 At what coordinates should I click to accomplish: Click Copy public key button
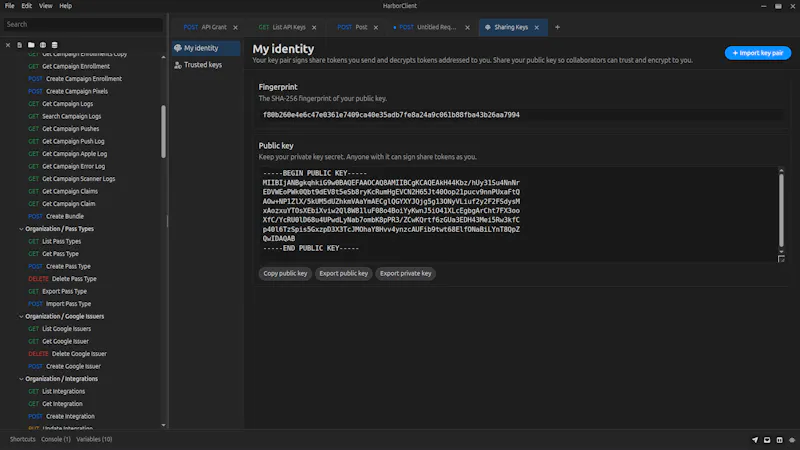point(285,273)
